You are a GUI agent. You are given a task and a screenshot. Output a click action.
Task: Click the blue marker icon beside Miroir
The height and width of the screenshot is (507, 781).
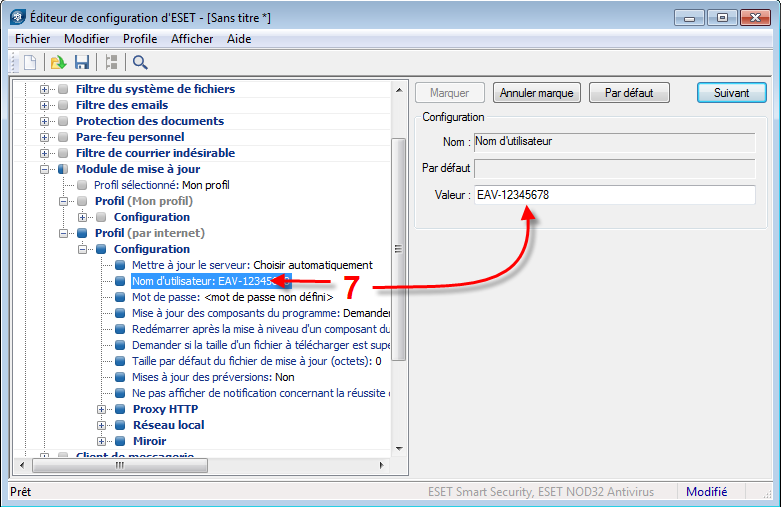[120, 441]
